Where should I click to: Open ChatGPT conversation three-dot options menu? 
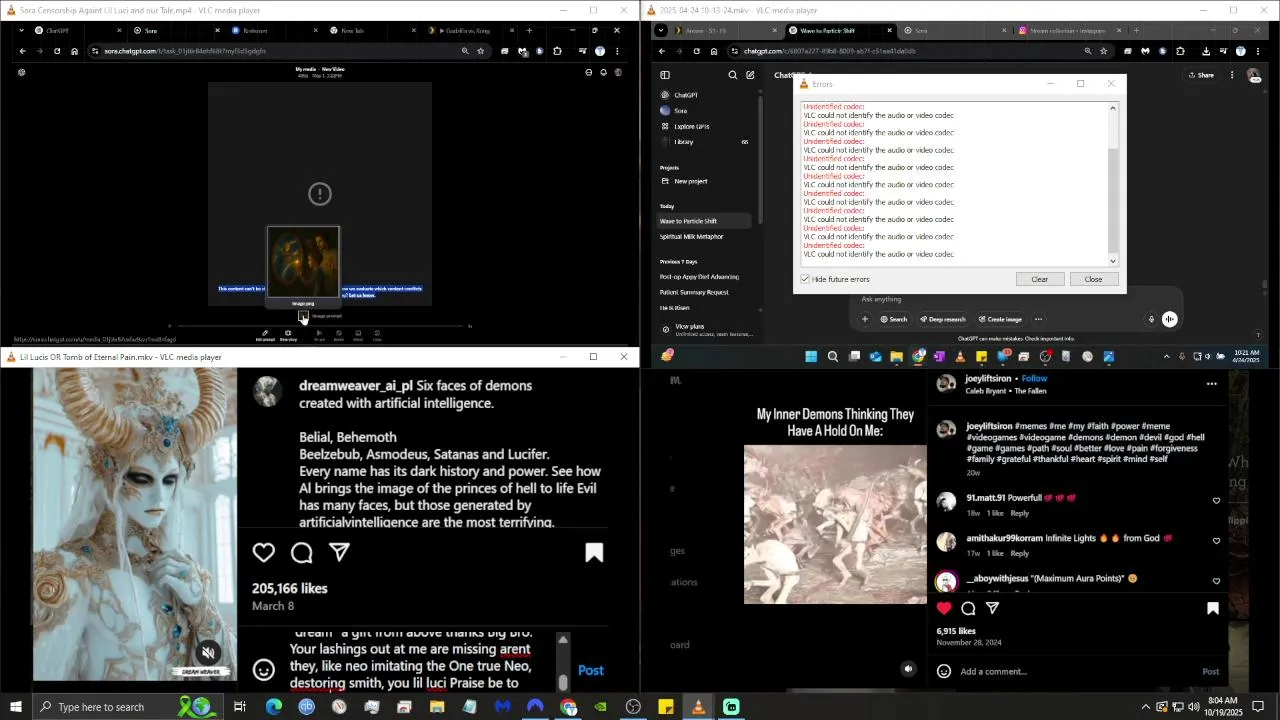click(1232, 75)
